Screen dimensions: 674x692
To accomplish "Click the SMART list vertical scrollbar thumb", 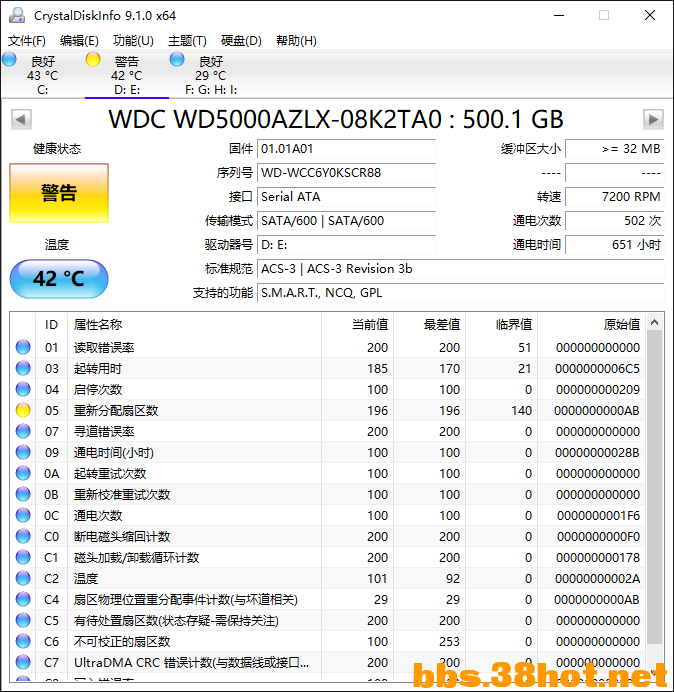I will point(655,486).
